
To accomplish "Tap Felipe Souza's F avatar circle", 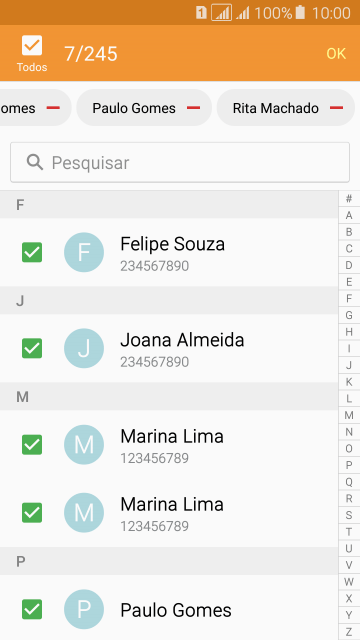I will 84,252.
